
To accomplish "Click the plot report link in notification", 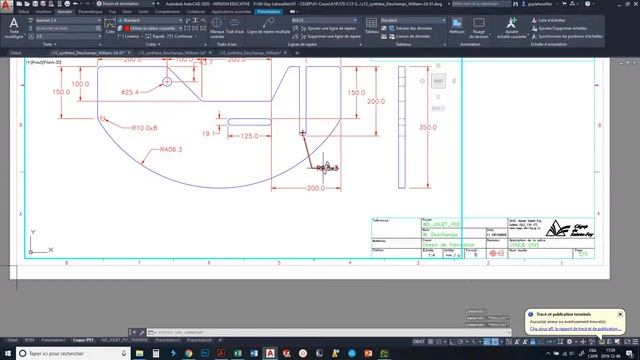I will click(576, 329).
